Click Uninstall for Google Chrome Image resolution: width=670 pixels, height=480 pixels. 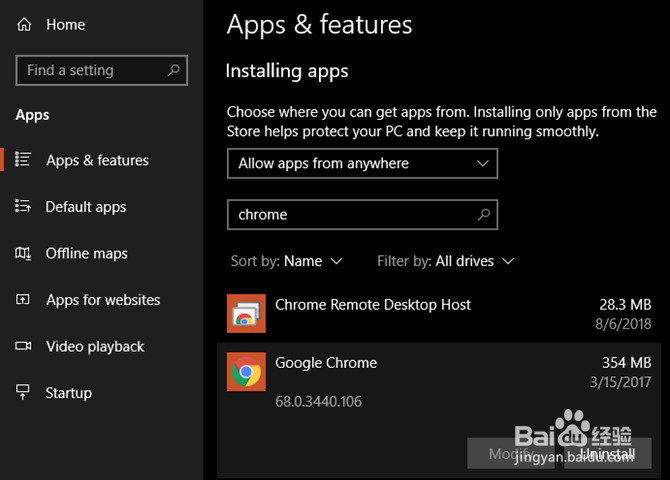tap(608, 453)
